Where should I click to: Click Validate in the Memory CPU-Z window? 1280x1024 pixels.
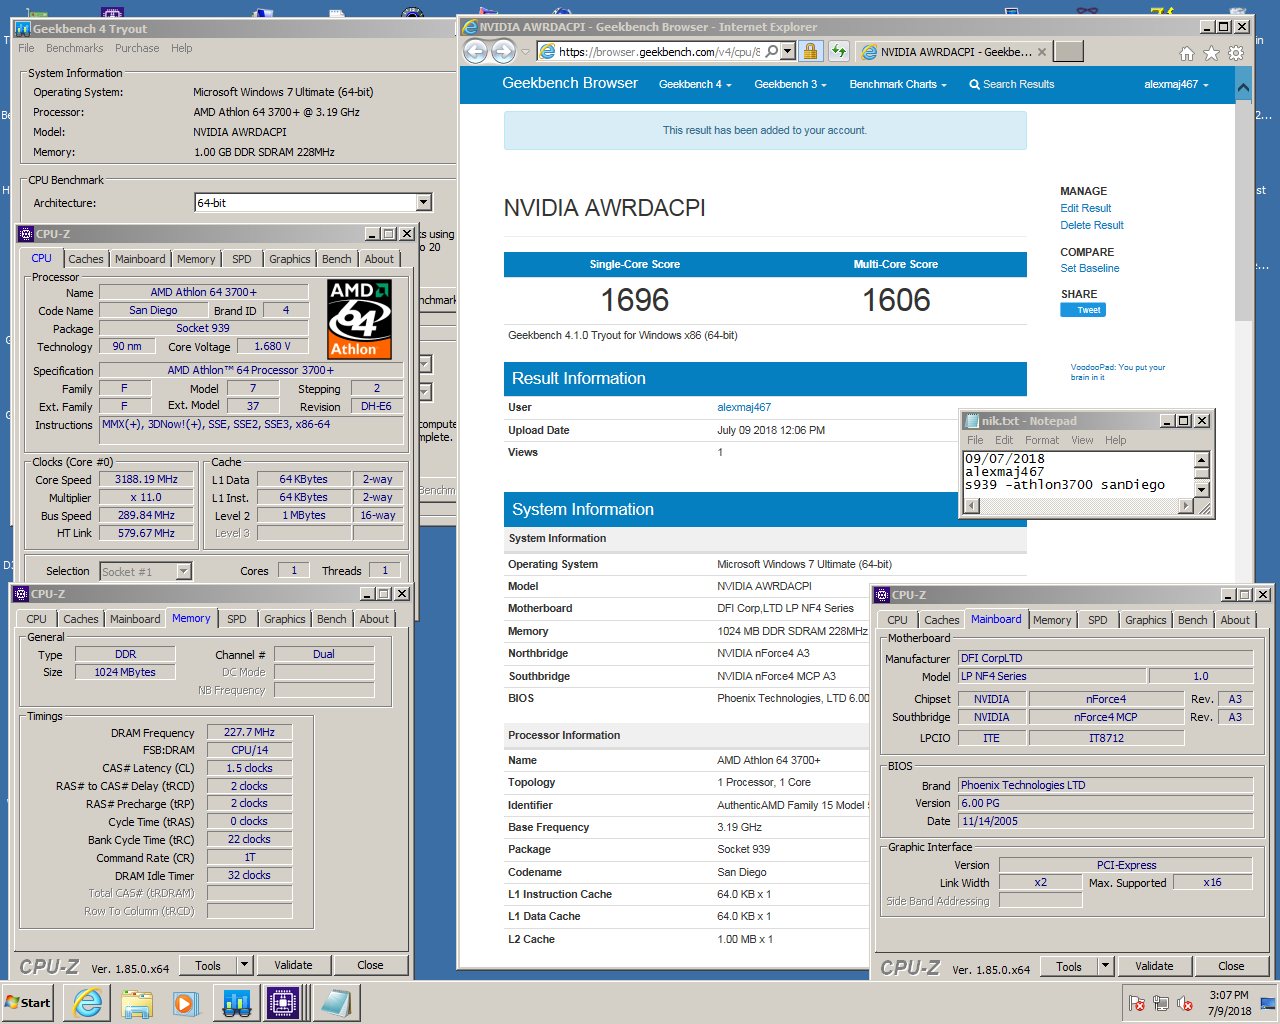tap(293, 965)
